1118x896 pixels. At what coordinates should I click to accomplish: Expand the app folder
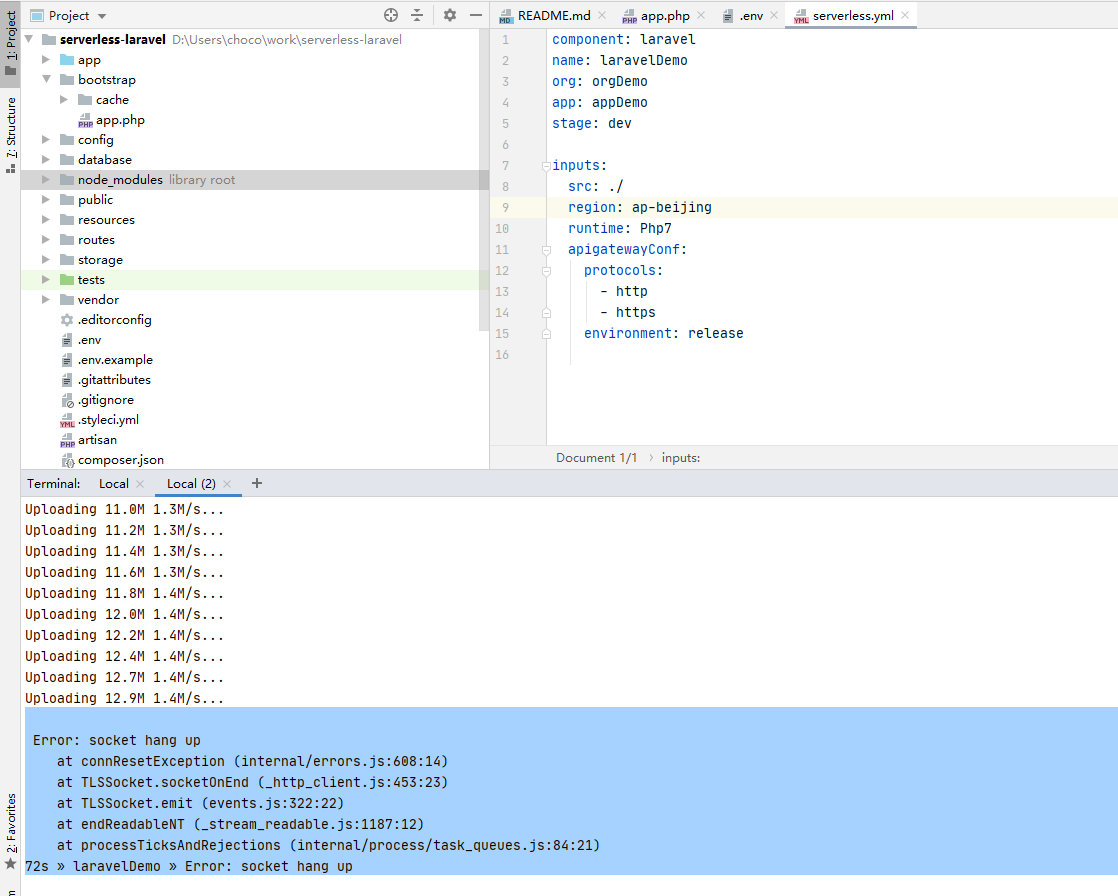click(x=45, y=59)
